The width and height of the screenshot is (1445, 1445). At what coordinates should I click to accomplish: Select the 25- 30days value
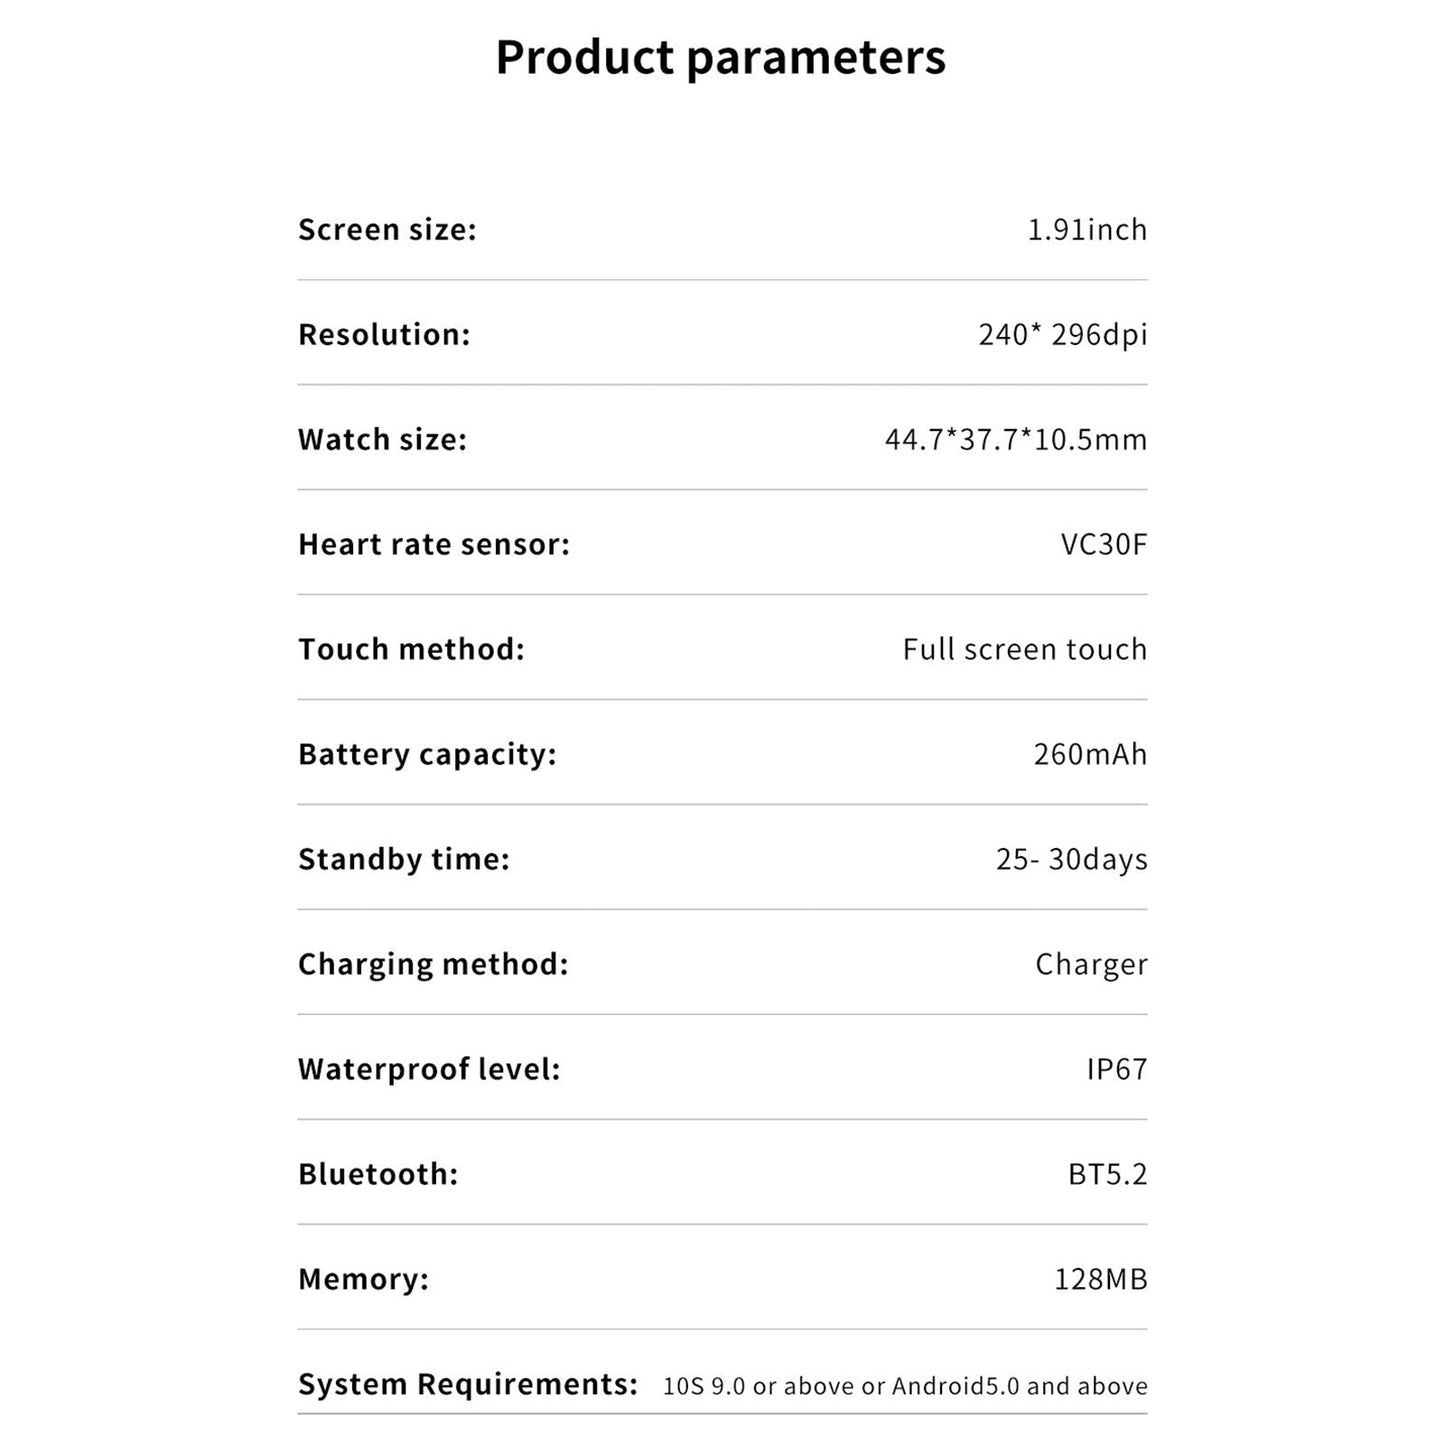1071,860
